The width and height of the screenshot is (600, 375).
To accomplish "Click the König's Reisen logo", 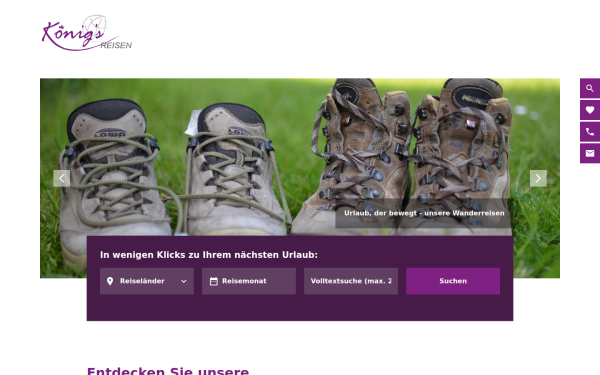I will click(87, 33).
